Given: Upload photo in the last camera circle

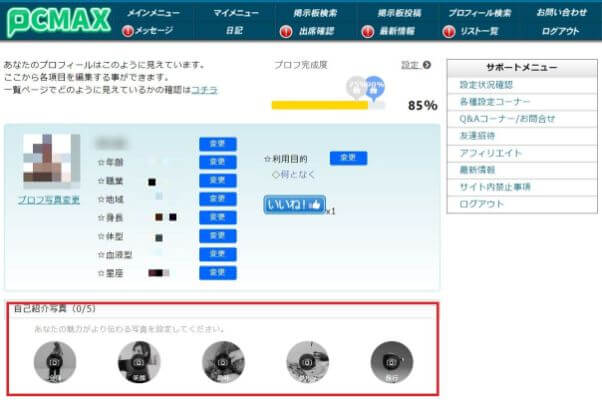Looking at the screenshot, I should click(392, 362).
